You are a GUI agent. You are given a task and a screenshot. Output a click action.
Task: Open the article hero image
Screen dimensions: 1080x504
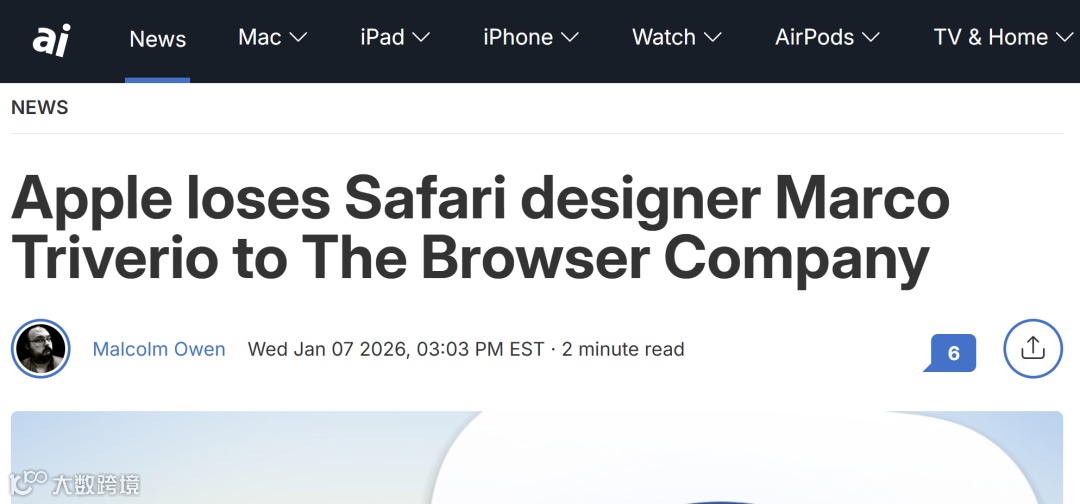(x=537, y=457)
